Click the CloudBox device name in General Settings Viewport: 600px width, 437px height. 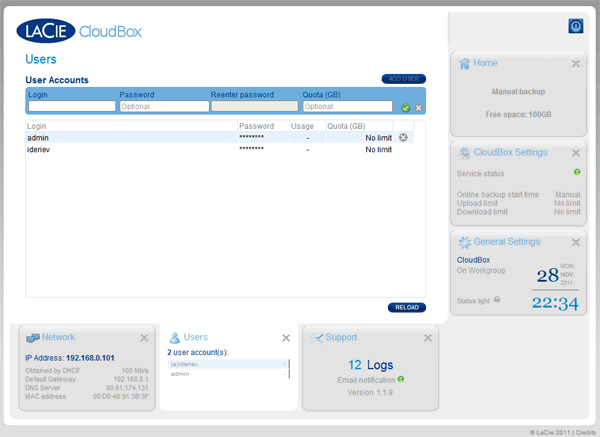click(473, 260)
